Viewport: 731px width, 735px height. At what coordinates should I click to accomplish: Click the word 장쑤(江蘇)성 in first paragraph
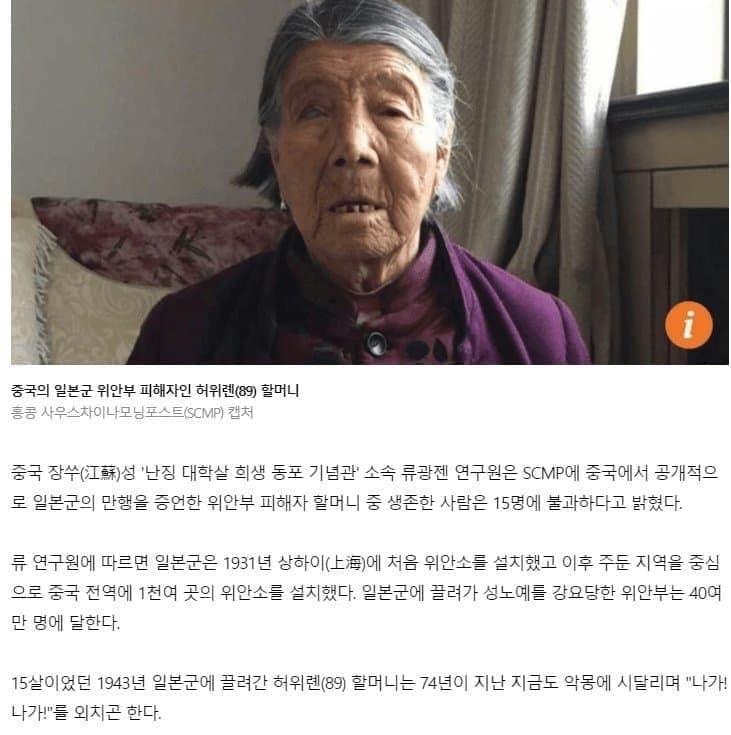click(x=91, y=472)
